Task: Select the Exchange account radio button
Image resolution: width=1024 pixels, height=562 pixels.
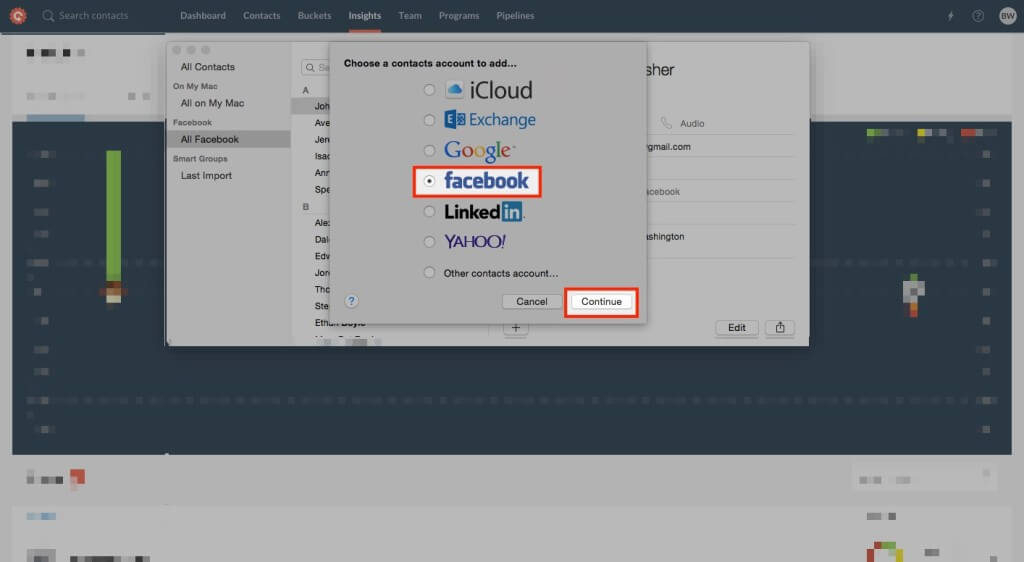Action: (429, 120)
